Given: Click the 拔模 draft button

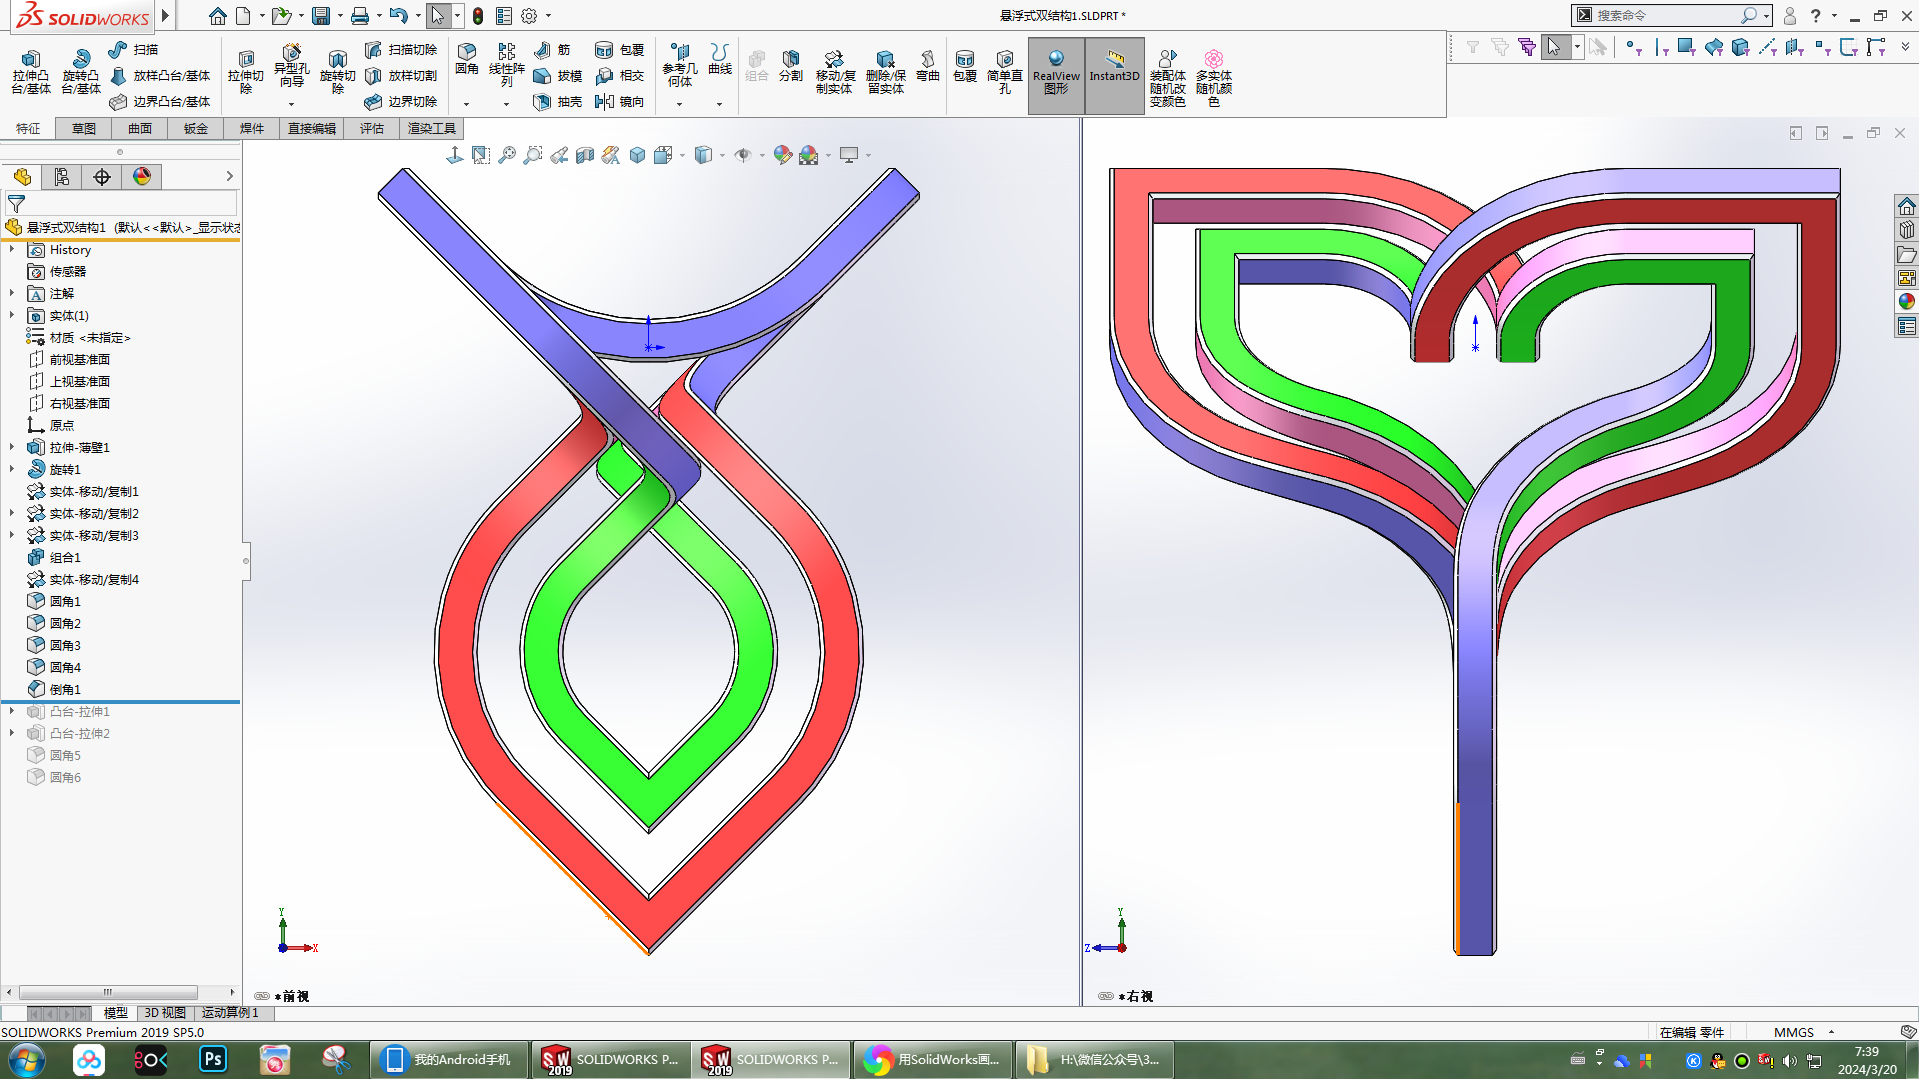Looking at the screenshot, I should [x=558, y=76].
